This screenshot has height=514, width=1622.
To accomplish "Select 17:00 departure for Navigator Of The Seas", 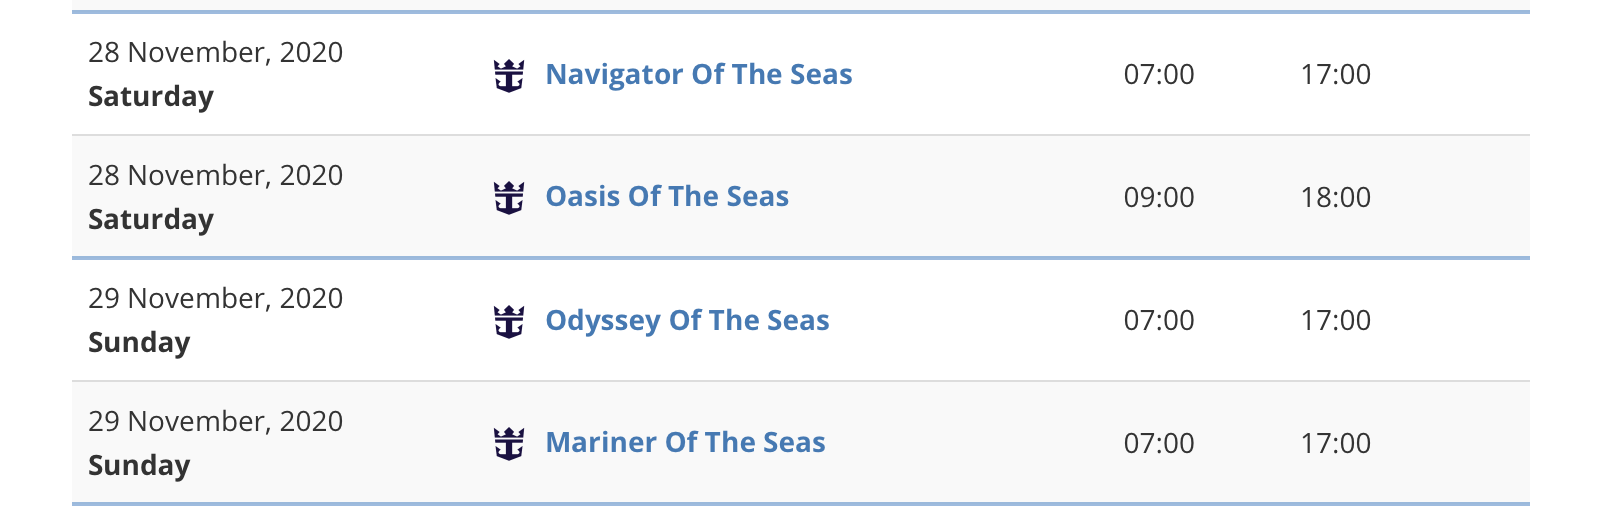I will click(1335, 74).
